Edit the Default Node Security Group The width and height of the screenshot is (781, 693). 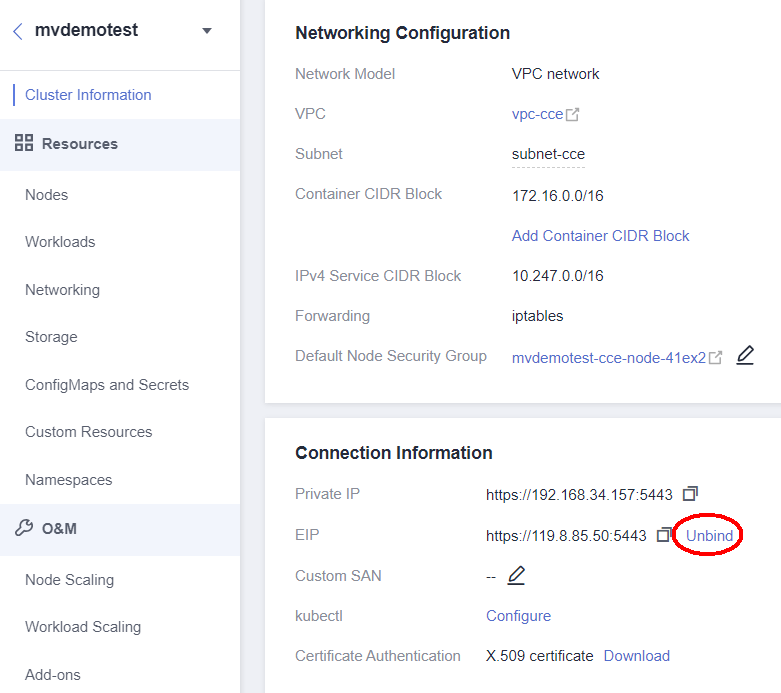click(745, 356)
